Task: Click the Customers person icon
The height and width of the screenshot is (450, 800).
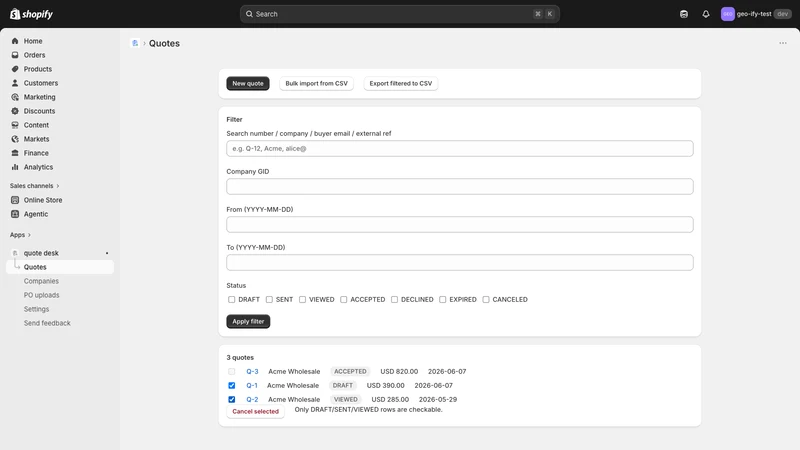Action: coord(15,83)
